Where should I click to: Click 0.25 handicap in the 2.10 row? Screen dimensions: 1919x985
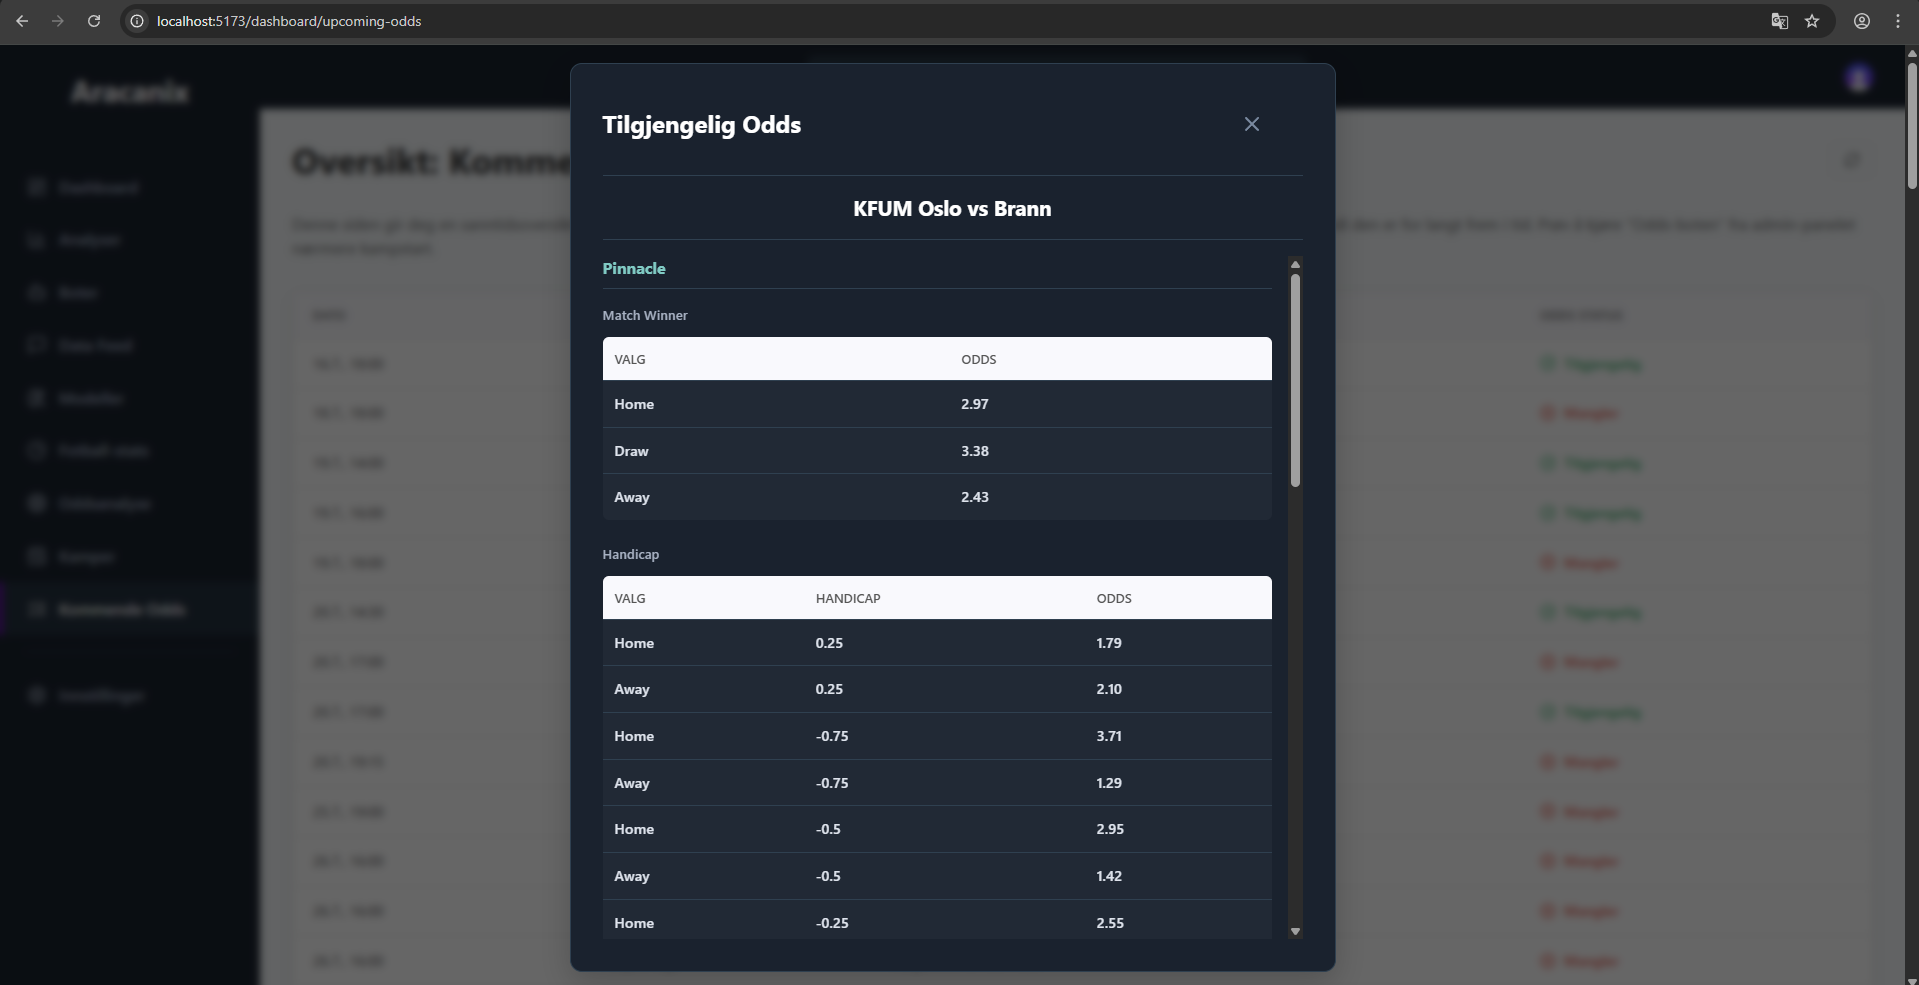click(x=829, y=689)
